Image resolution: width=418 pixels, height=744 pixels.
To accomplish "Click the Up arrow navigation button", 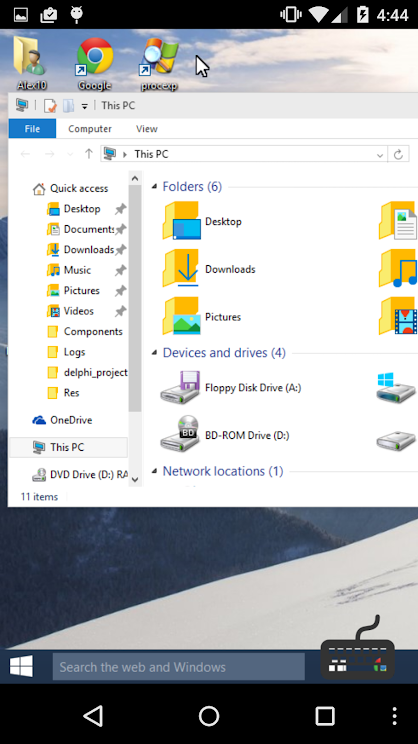I will click(88, 154).
